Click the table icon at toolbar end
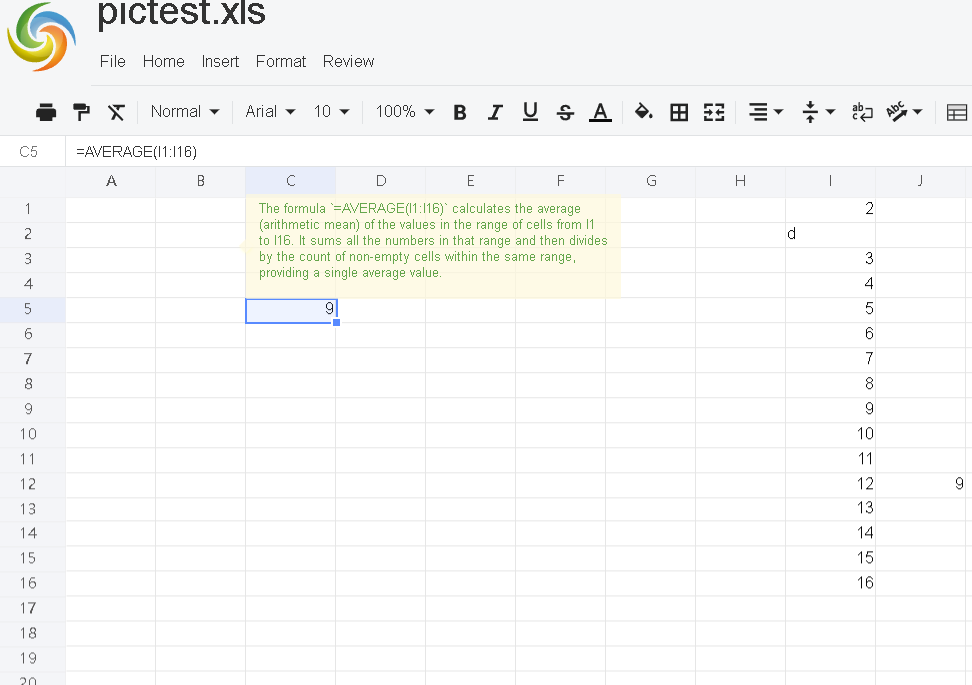The width and height of the screenshot is (972, 685). point(957,112)
